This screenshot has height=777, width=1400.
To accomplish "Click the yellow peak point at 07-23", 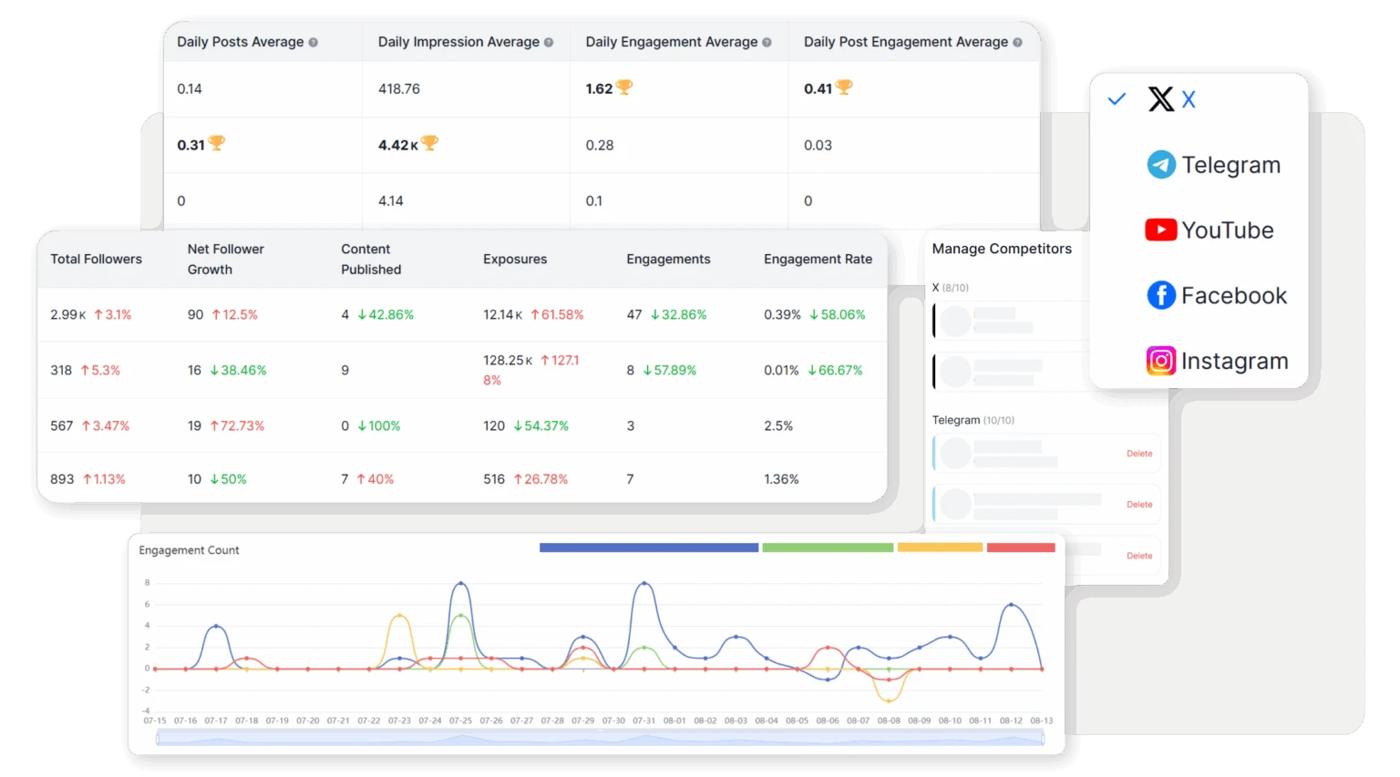I will click(x=399, y=615).
